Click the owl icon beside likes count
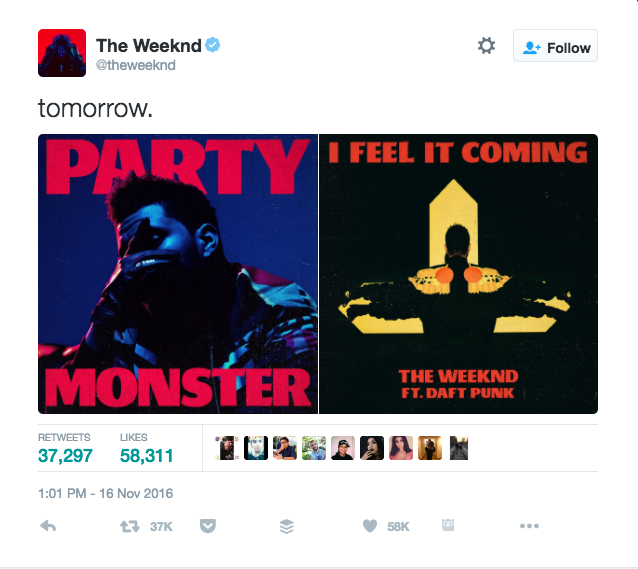The image size is (638, 569). click(x=448, y=525)
